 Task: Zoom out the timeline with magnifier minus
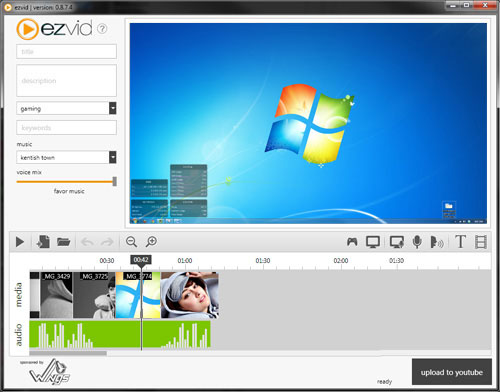[x=131, y=242]
